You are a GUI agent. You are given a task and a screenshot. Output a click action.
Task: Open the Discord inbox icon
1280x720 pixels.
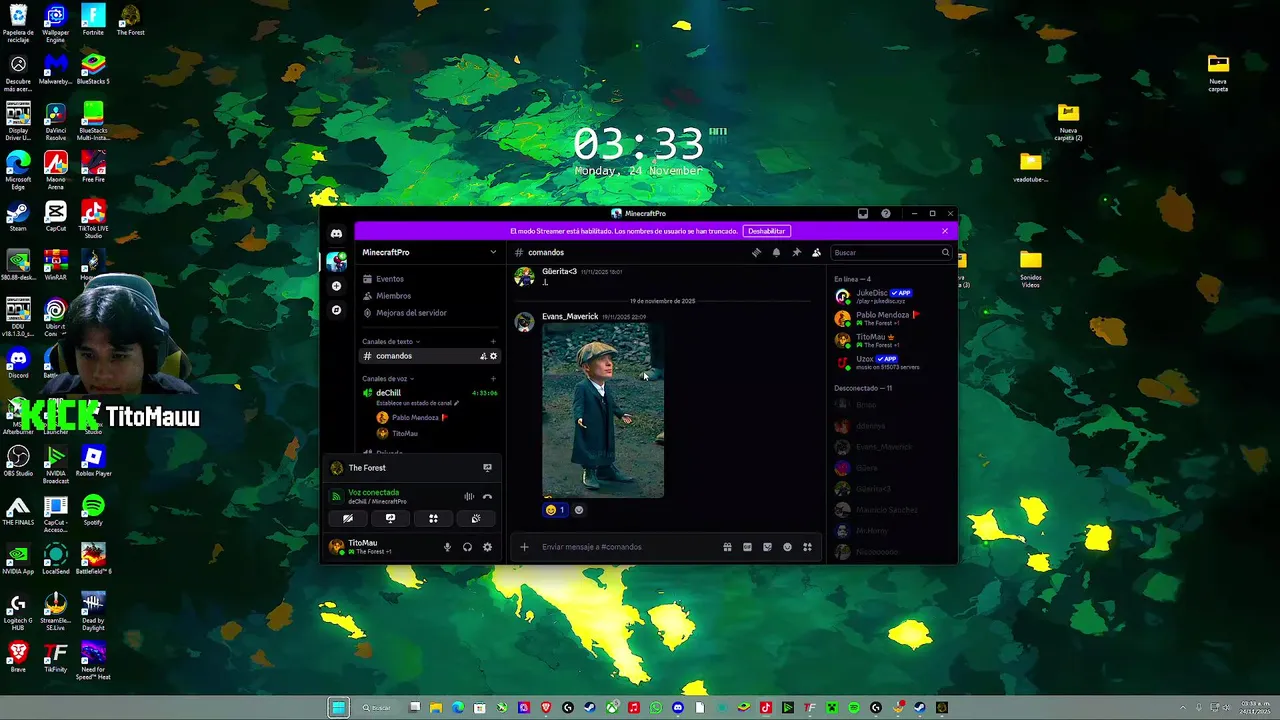[x=863, y=213]
